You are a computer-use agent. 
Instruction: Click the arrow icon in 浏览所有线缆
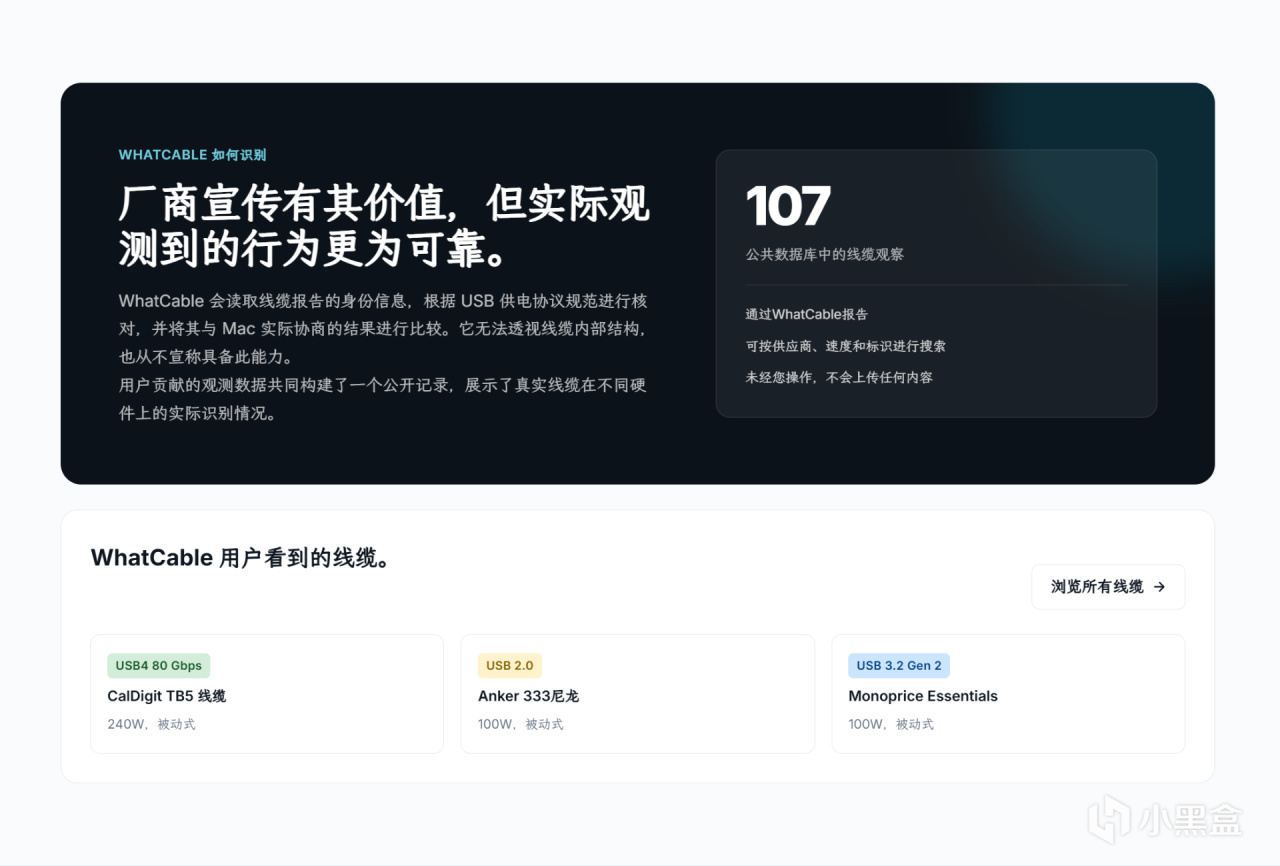(x=1159, y=587)
